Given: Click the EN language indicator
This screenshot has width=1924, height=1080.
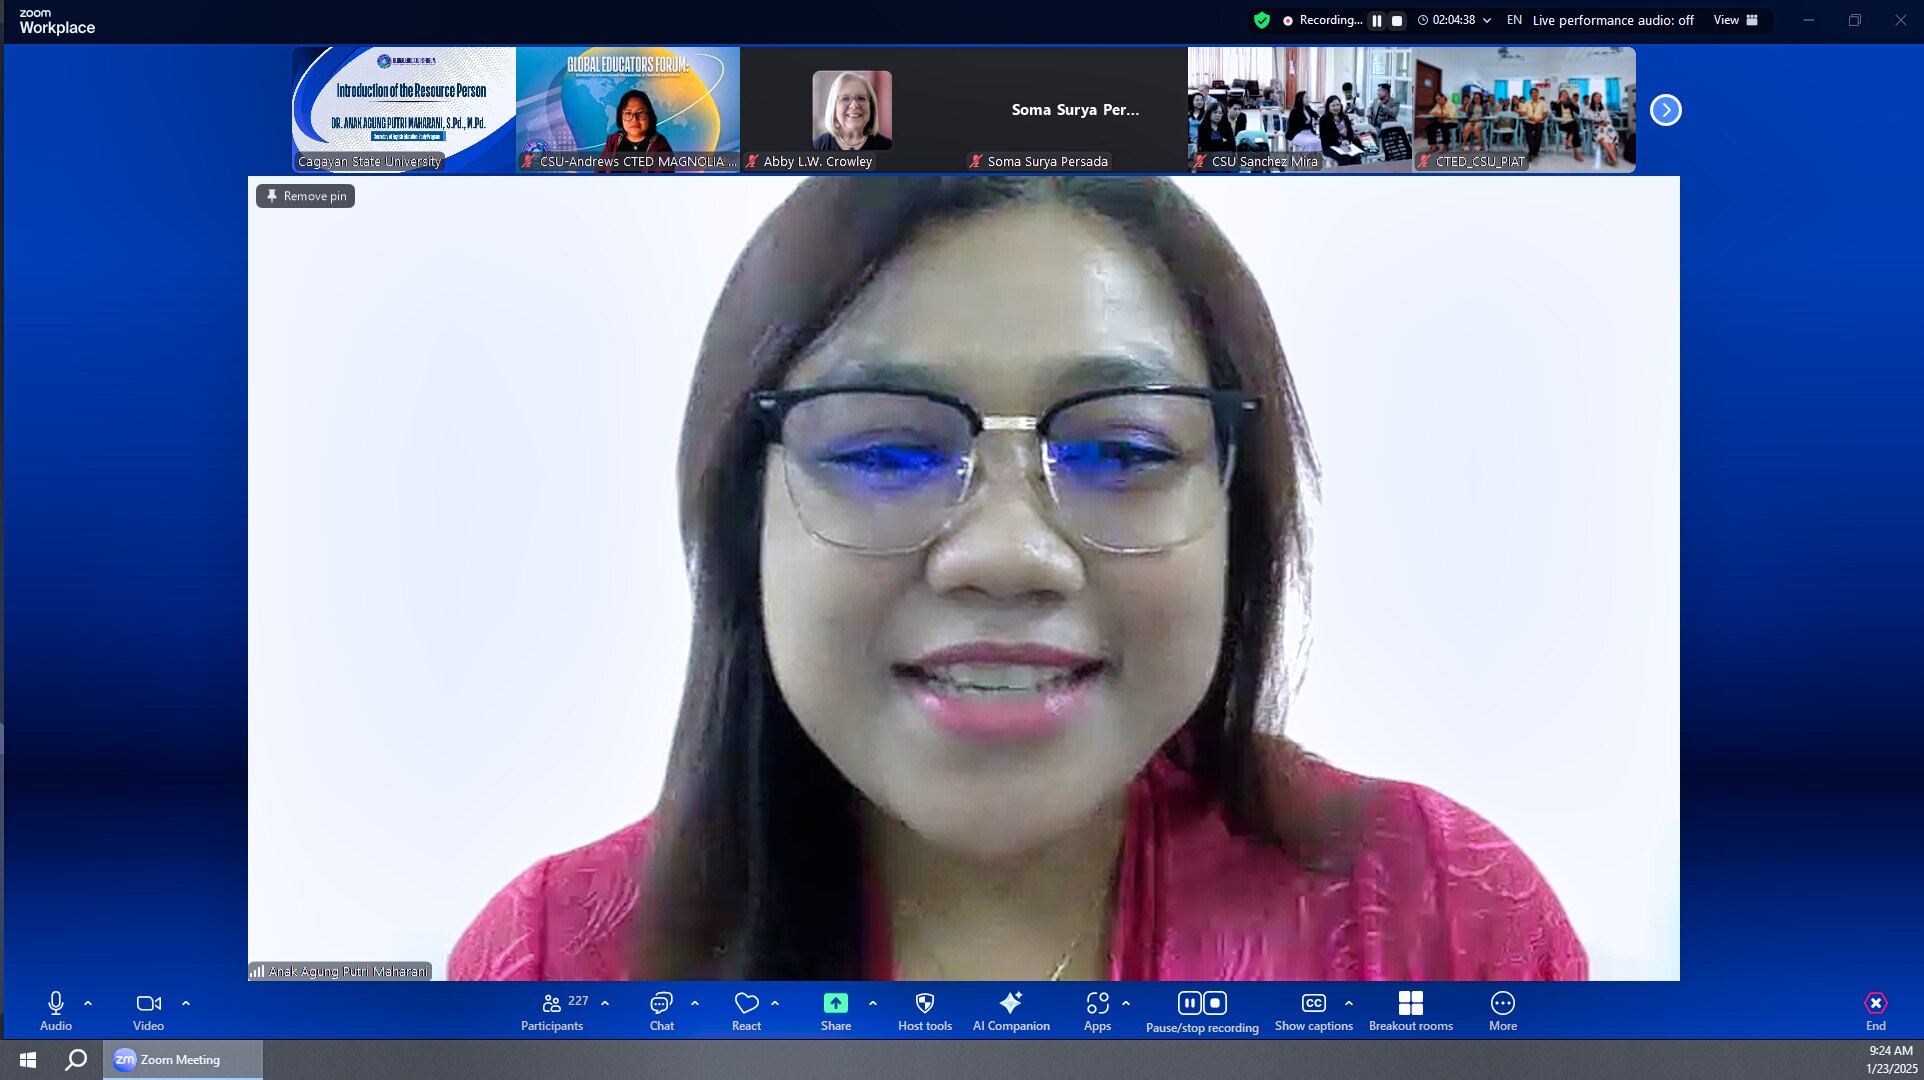Looking at the screenshot, I should pos(1514,20).
